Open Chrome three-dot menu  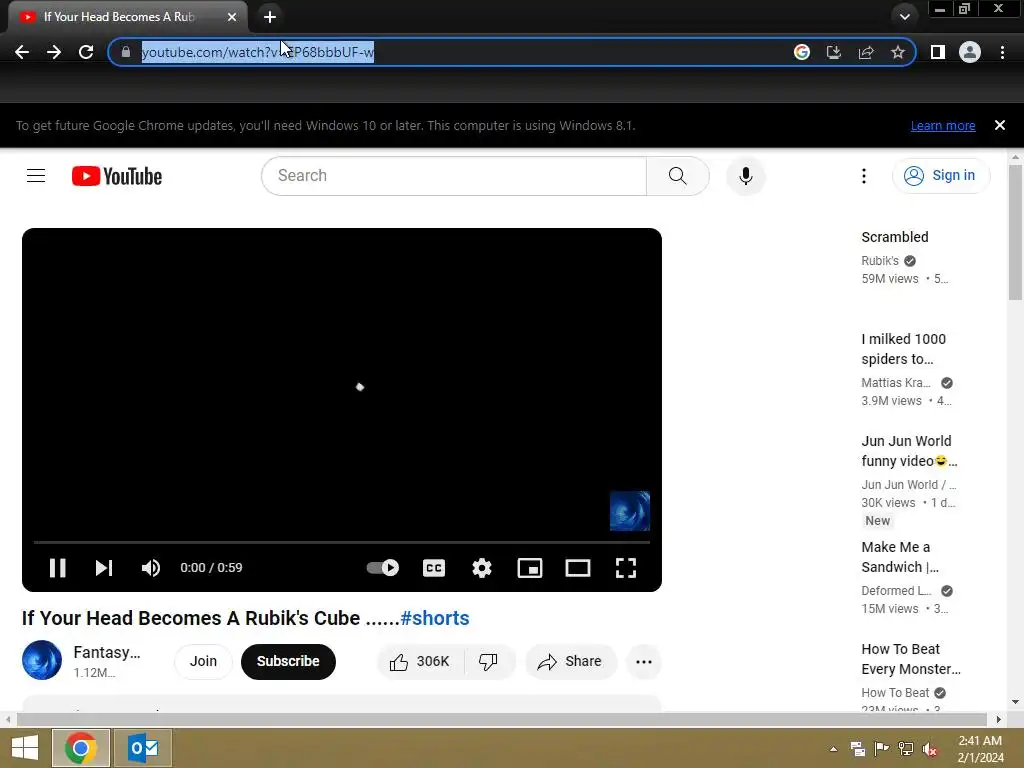1002,52
